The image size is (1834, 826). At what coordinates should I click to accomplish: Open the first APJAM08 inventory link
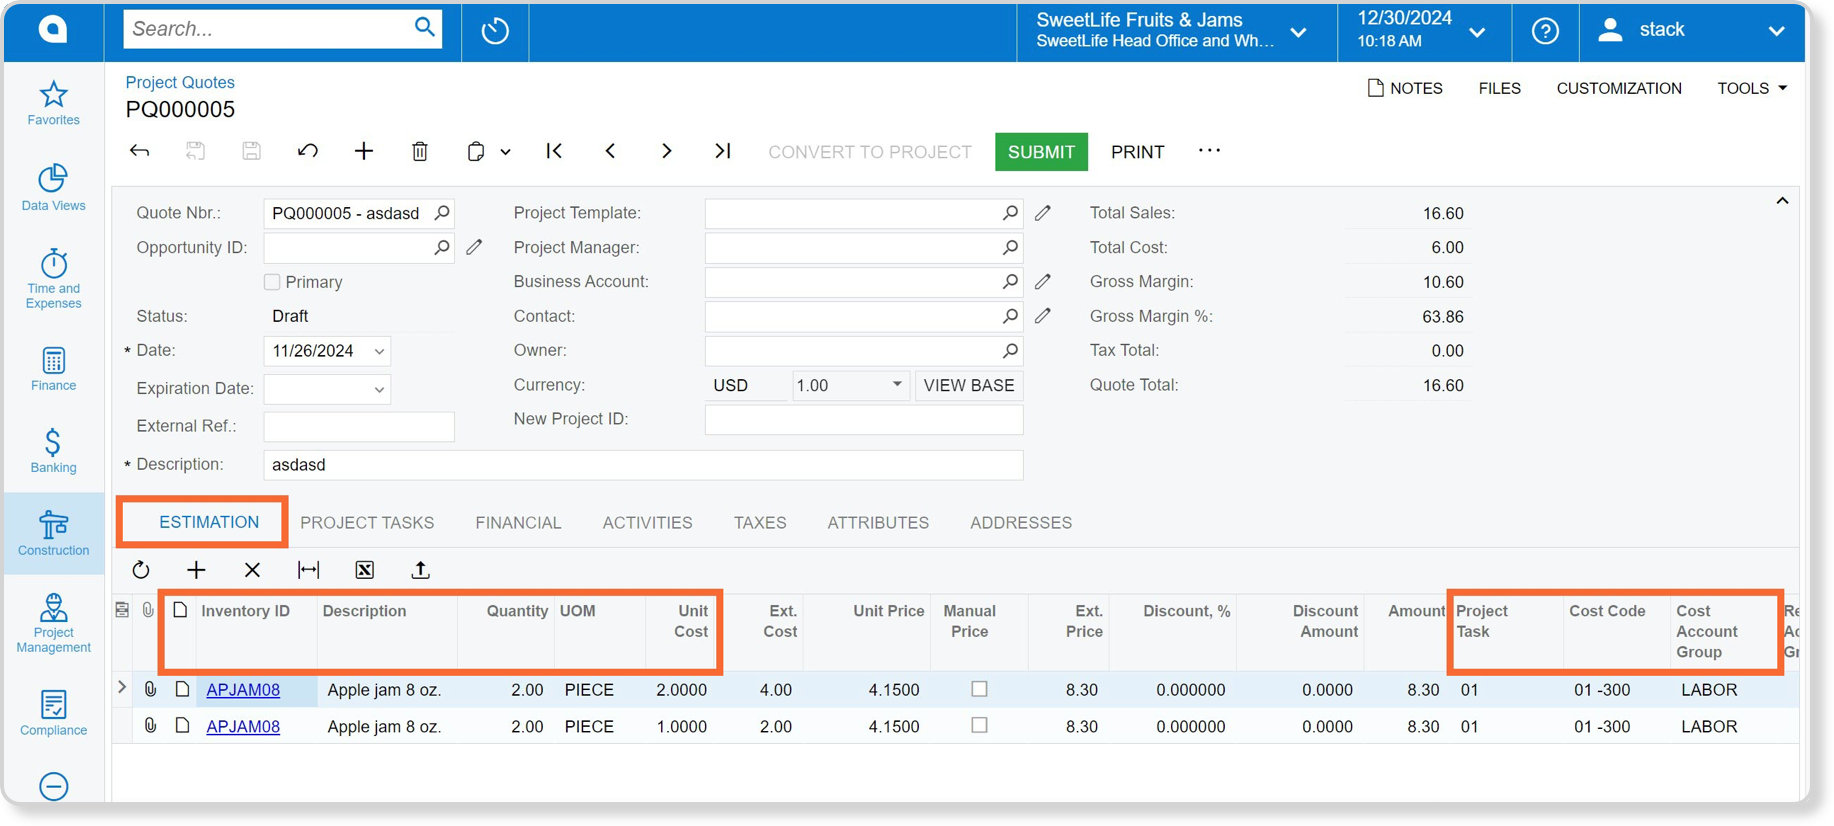[243, 690]
